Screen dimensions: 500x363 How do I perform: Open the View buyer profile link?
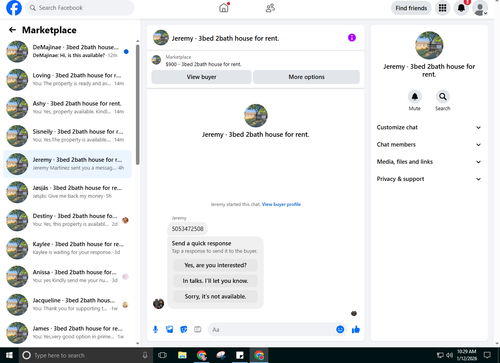(281, 204)
